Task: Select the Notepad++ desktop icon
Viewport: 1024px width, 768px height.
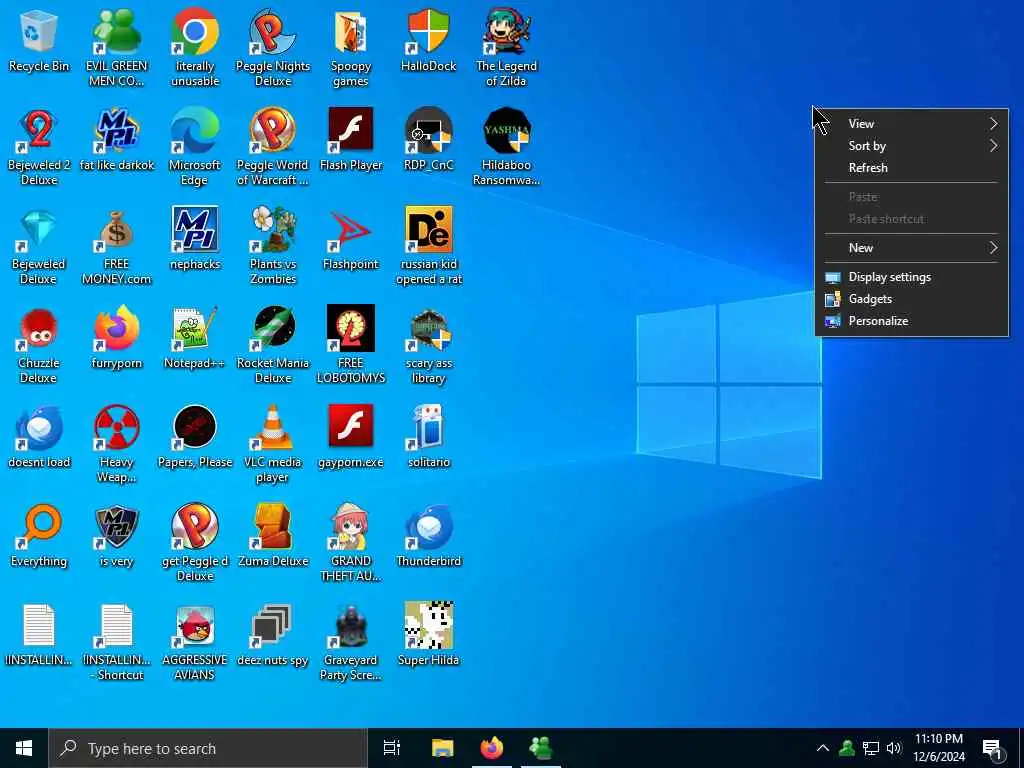Action: pyautogui.click(x=195, y=328)
